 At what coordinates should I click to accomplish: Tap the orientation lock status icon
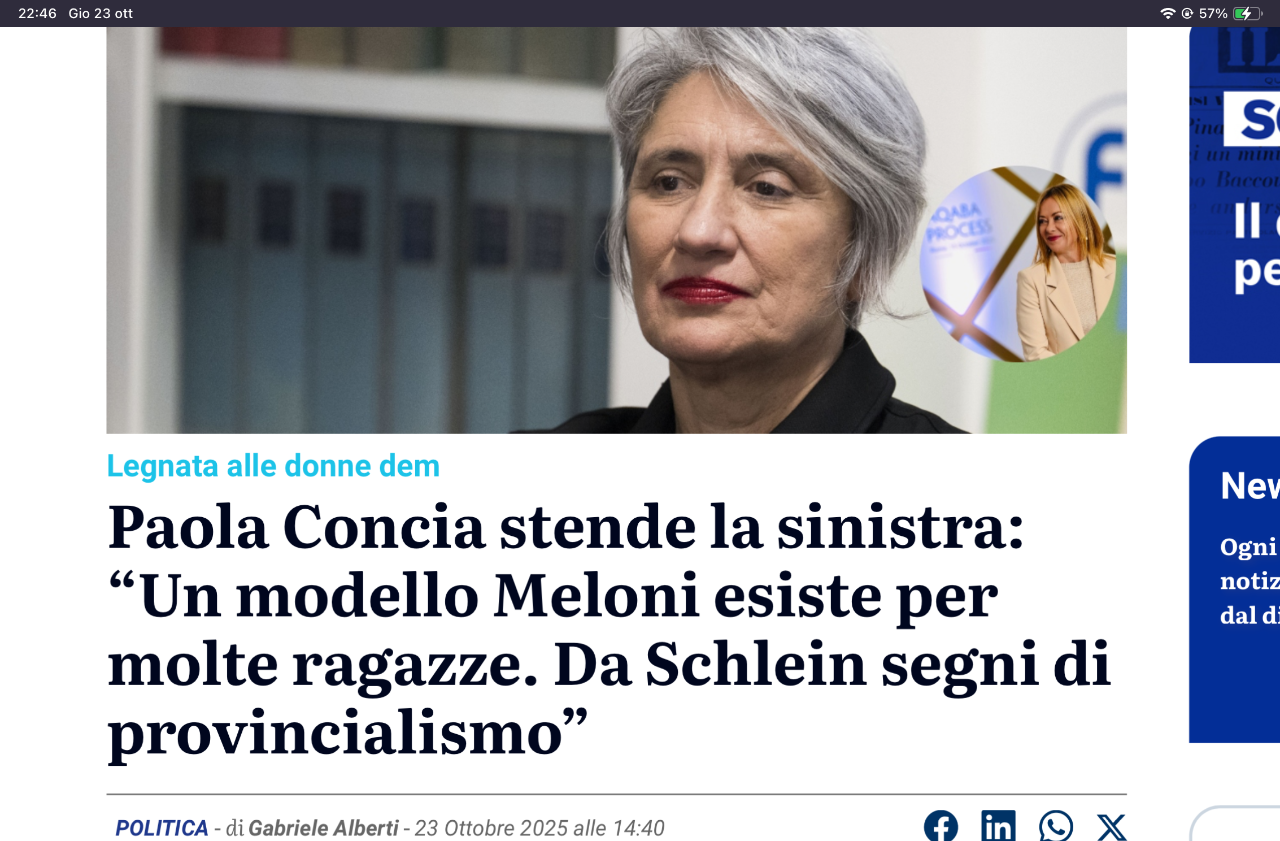(1187, 13)
